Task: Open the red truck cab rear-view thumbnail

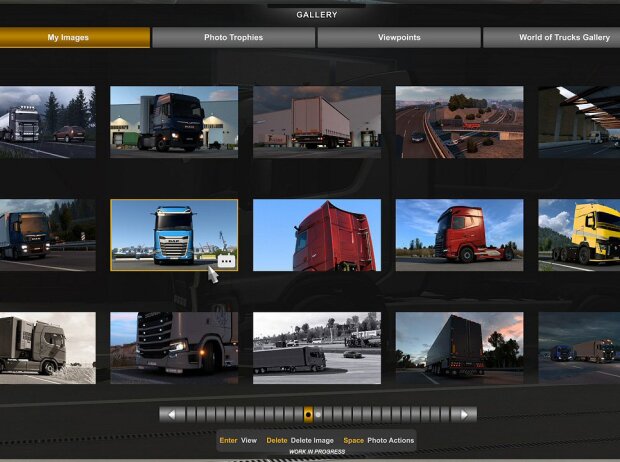Action: (x=317, y=235)
